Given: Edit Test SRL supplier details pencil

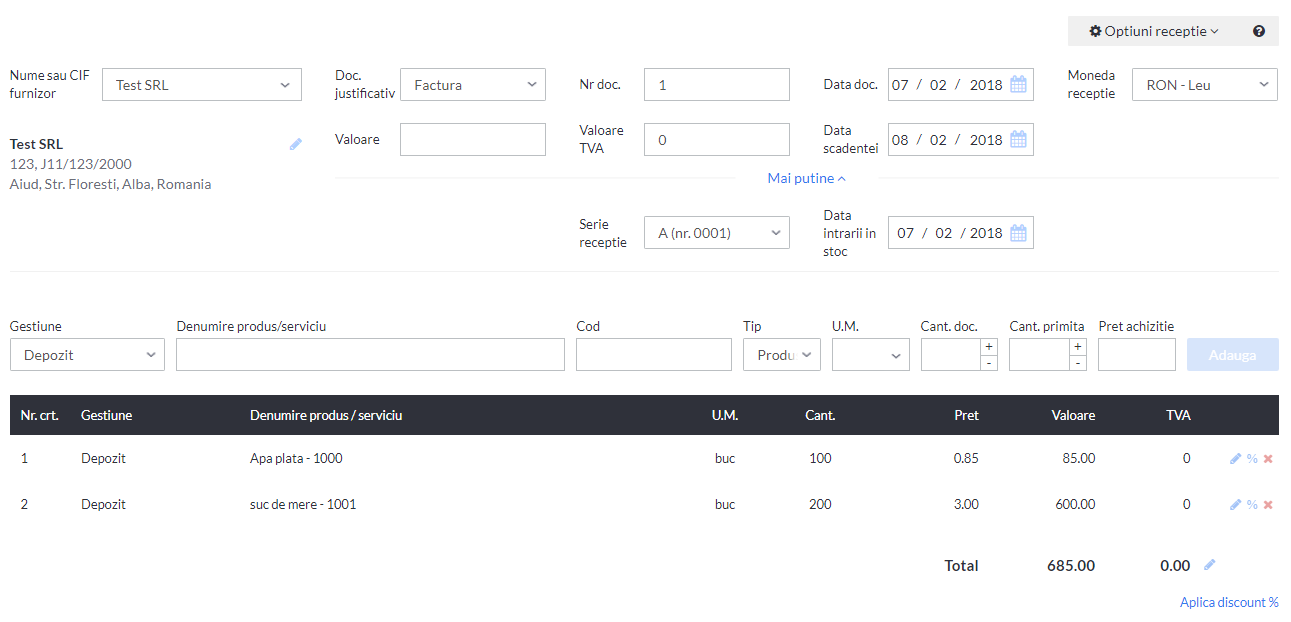Looking at the screenshot, I should point(295,144).
